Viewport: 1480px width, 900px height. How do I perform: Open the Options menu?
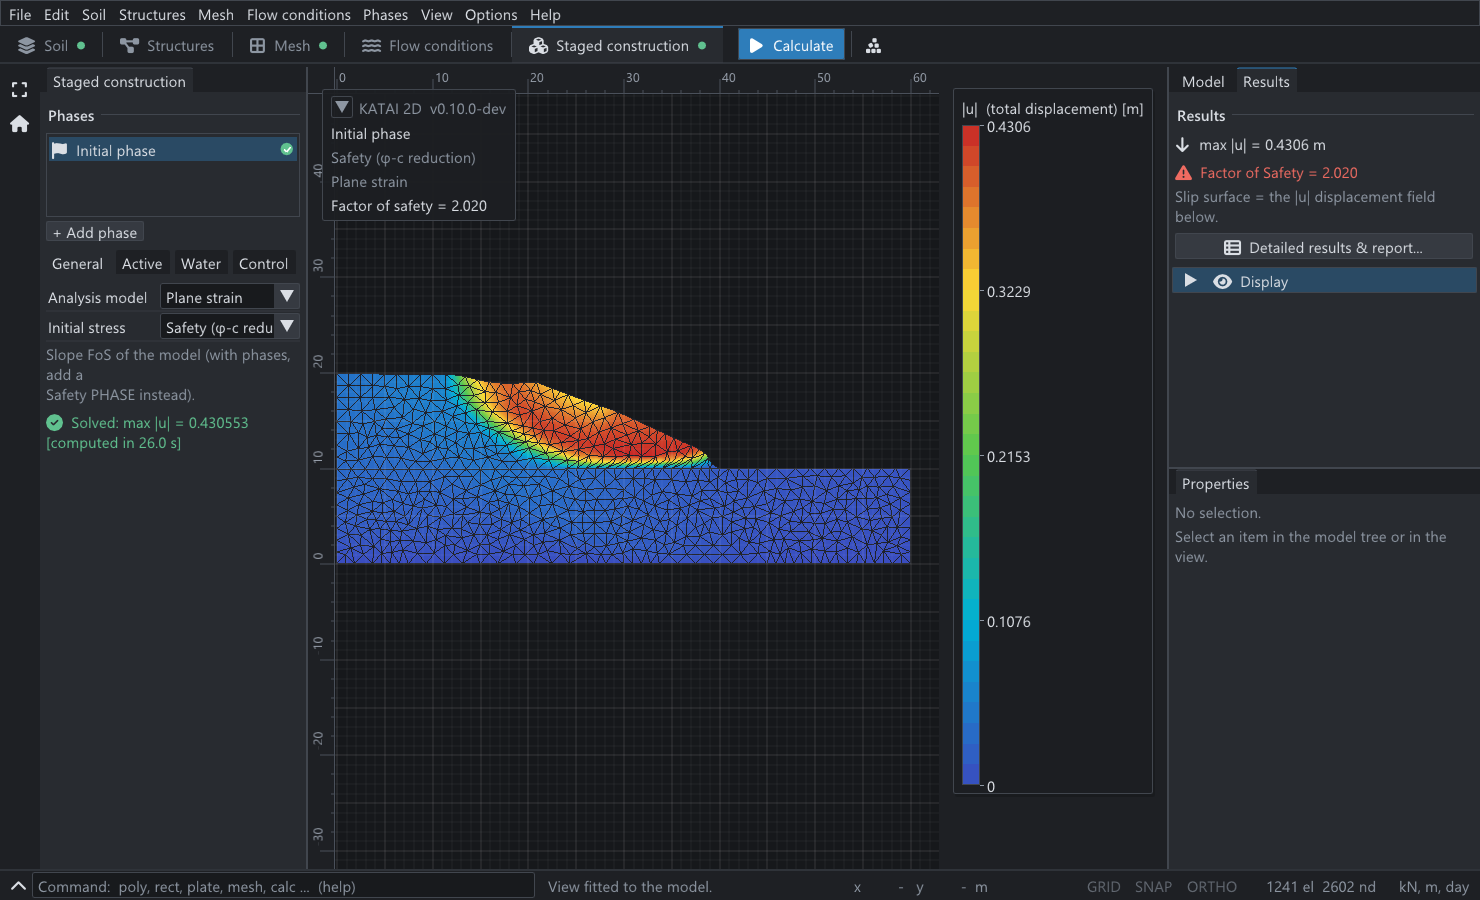tap(491, 15)
